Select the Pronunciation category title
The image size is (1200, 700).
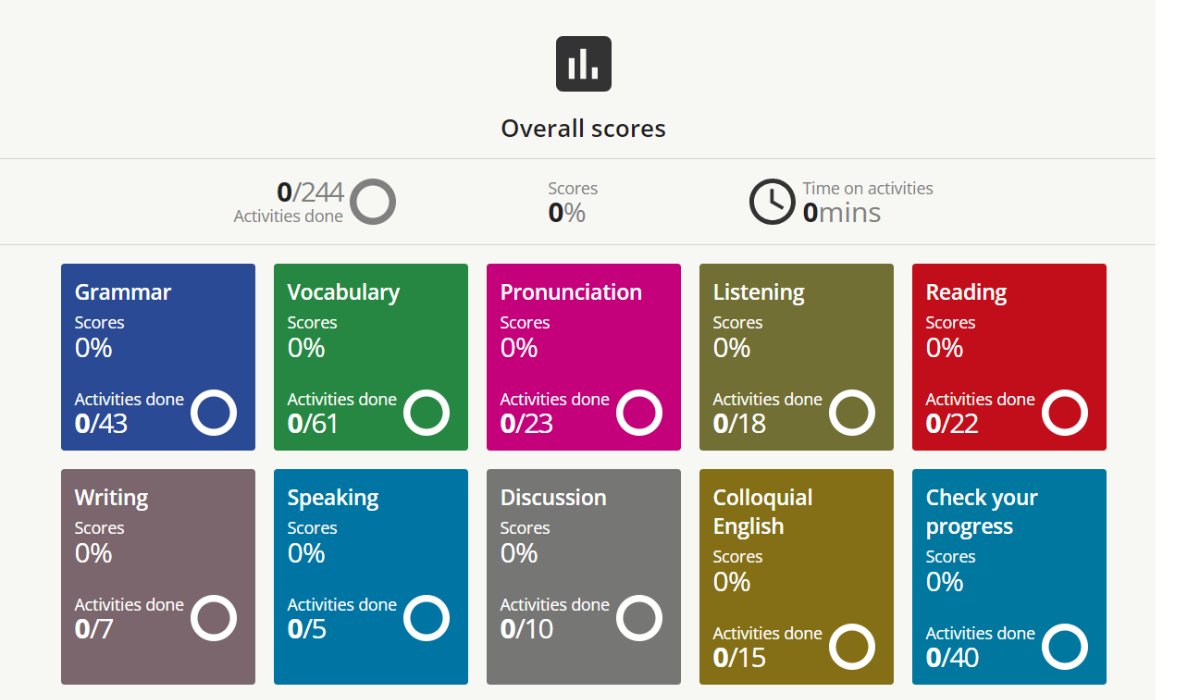tap(571, 292)
